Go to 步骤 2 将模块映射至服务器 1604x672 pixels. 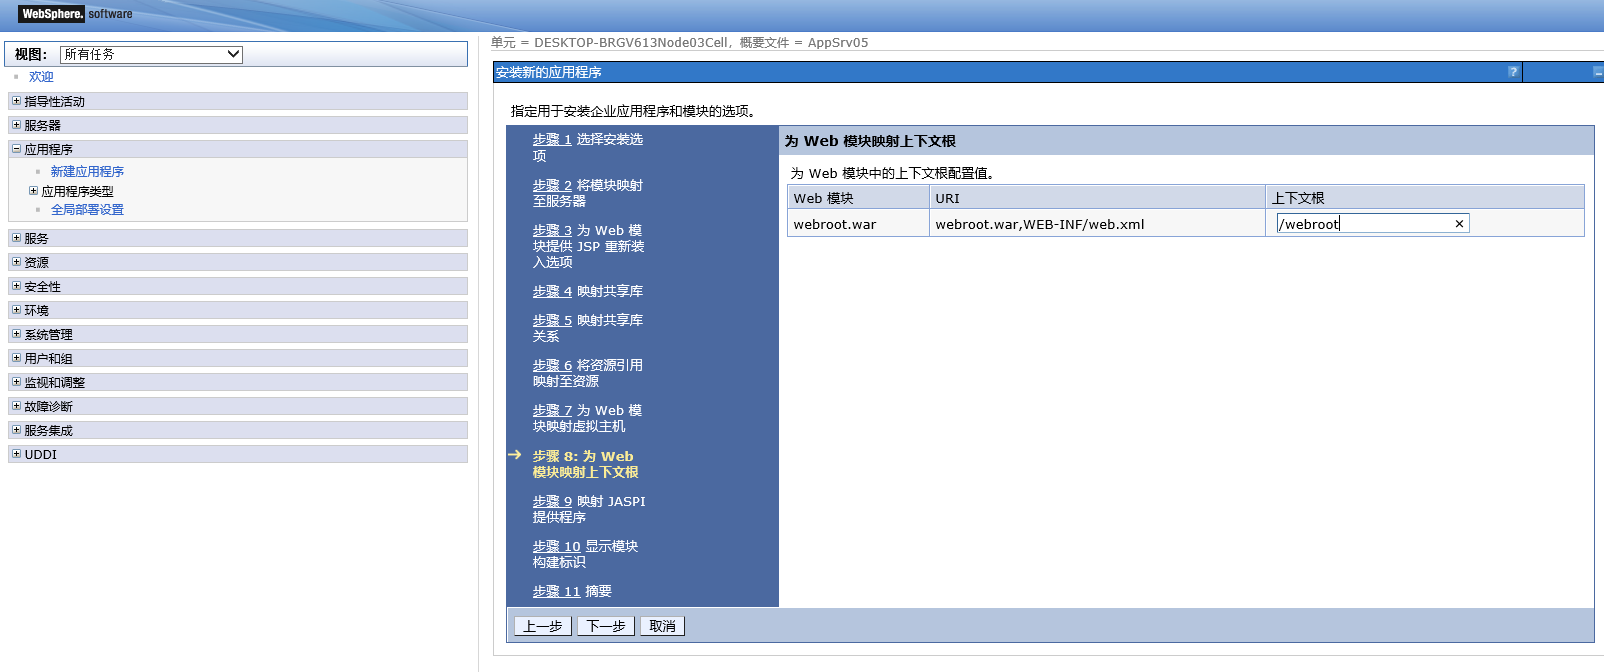pos(552,186)
